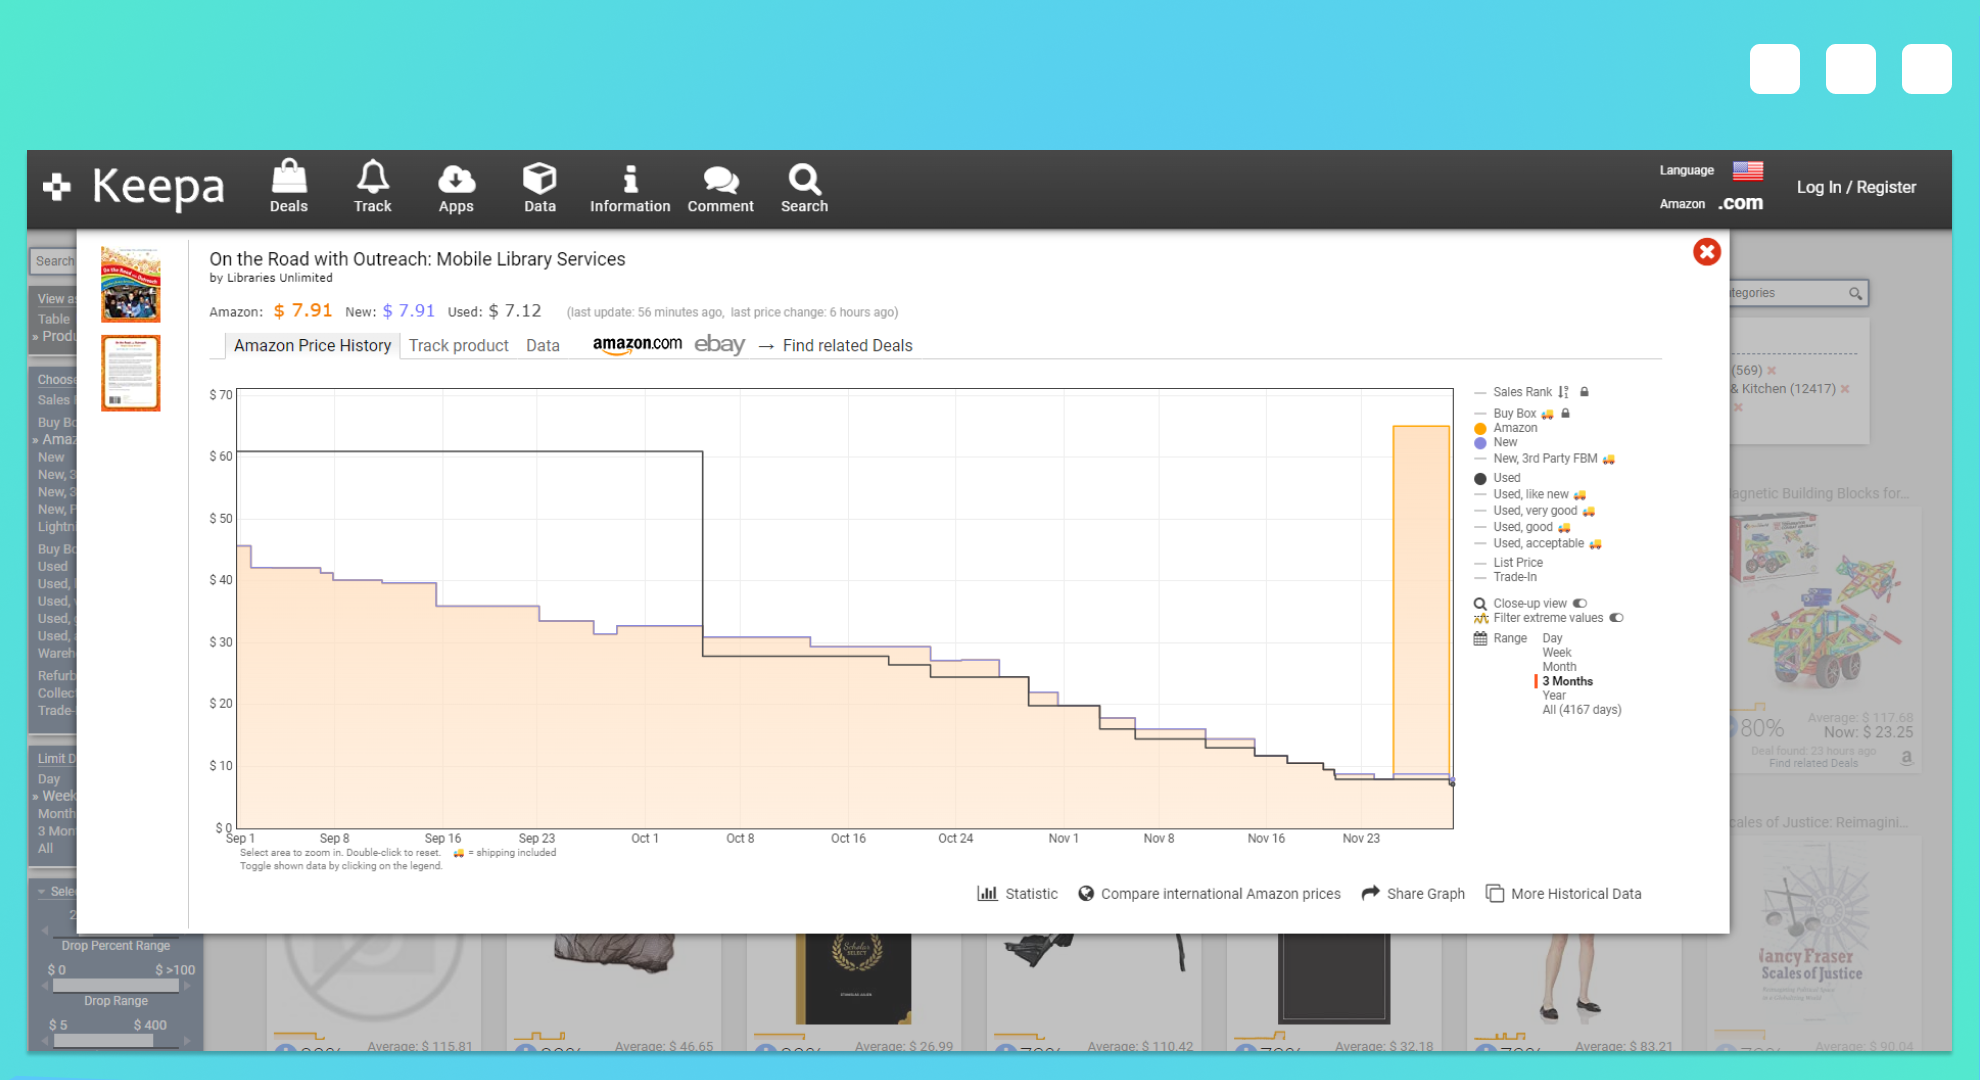This screenshot has height=1080, width=1980.
Task: Open Language flag selector
Action: click(x=1747, y=171)
